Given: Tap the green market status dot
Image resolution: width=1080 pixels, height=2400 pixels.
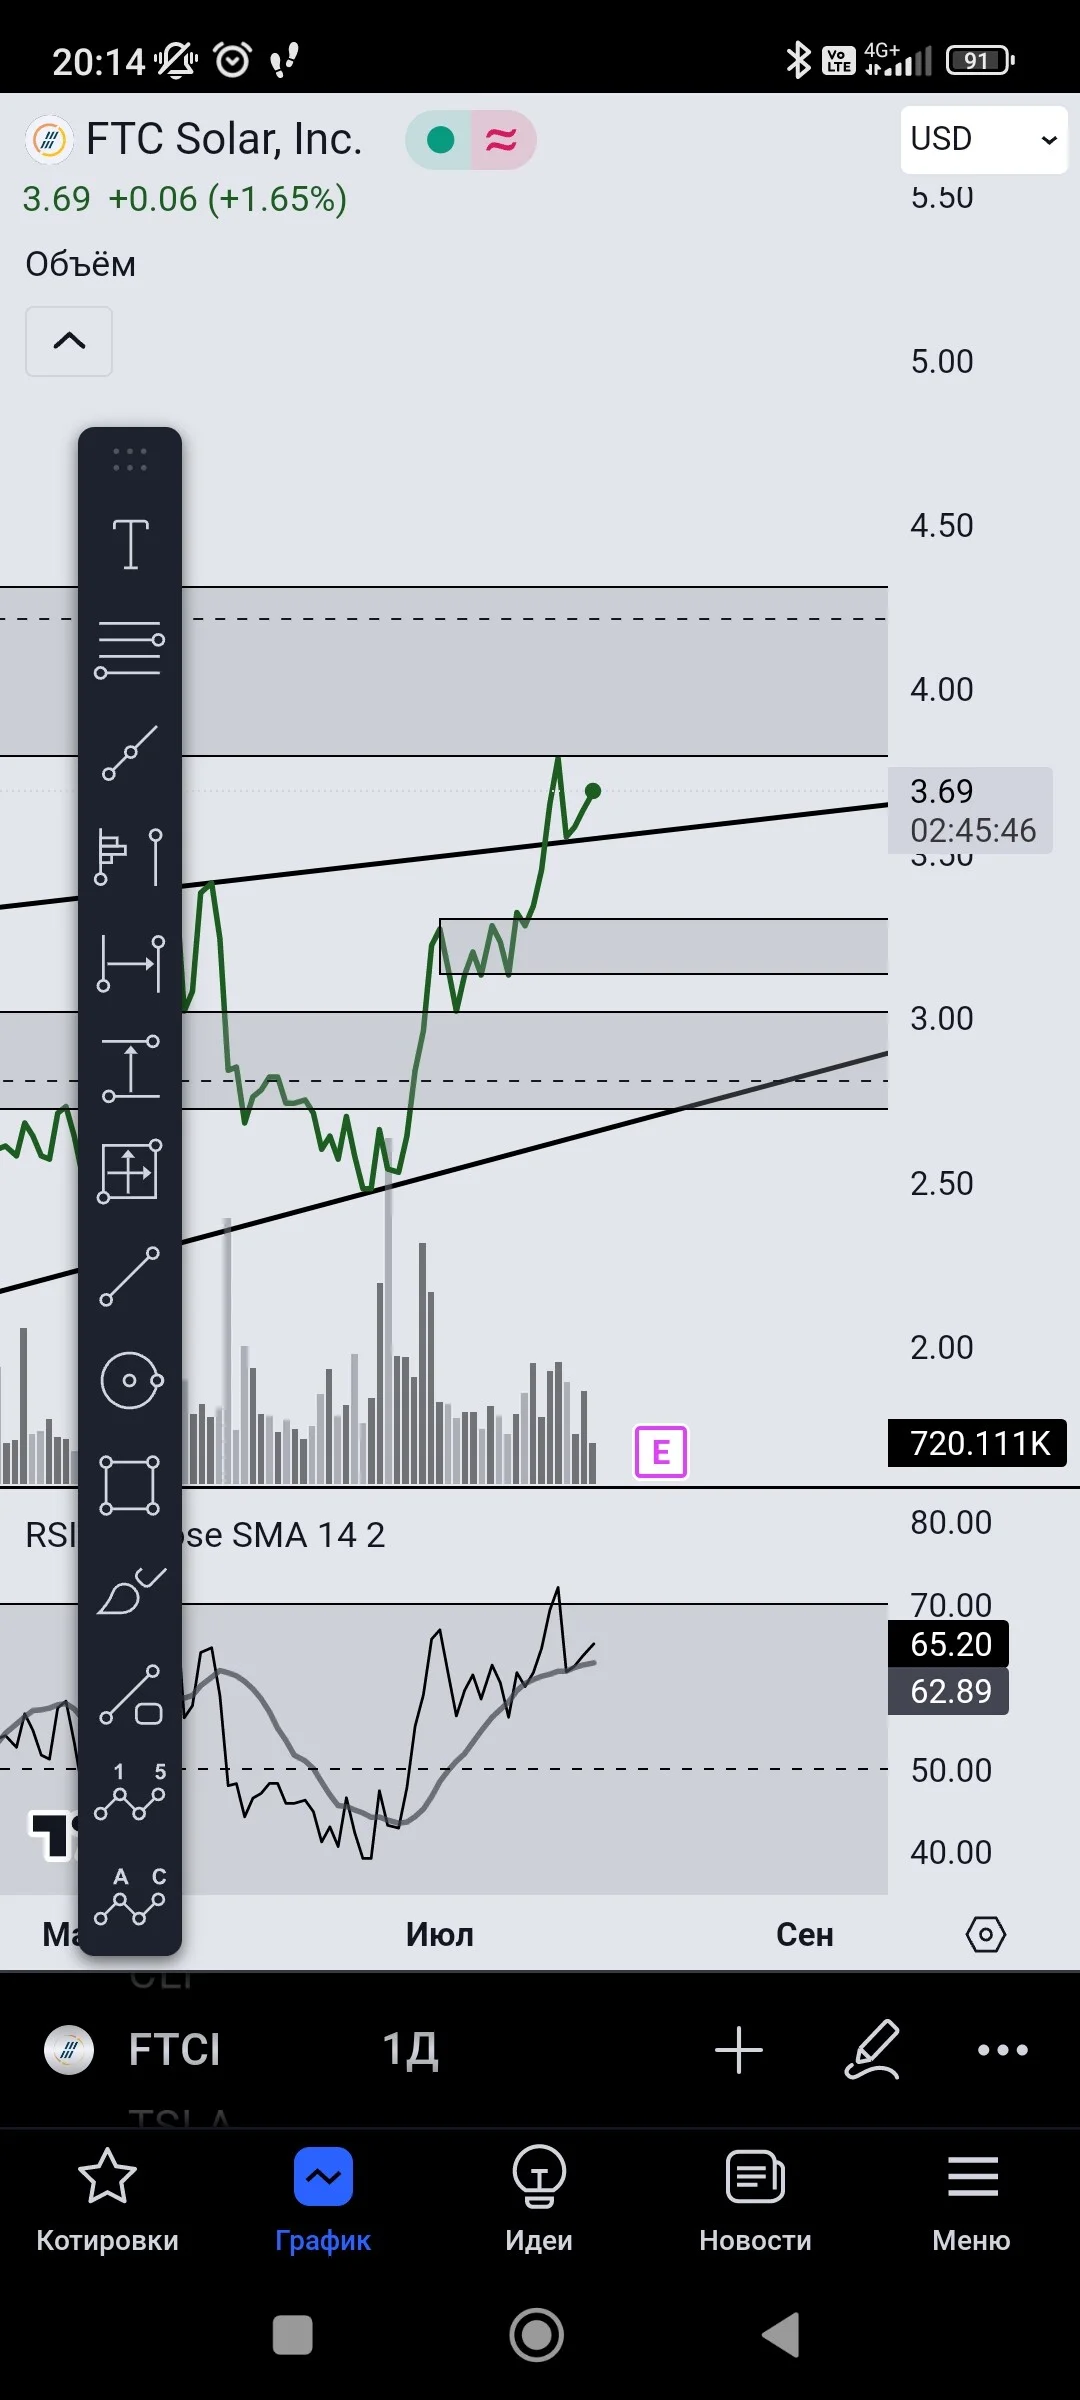Looking at the screenshot, I should pyautogui.click(x=440, y=140).
